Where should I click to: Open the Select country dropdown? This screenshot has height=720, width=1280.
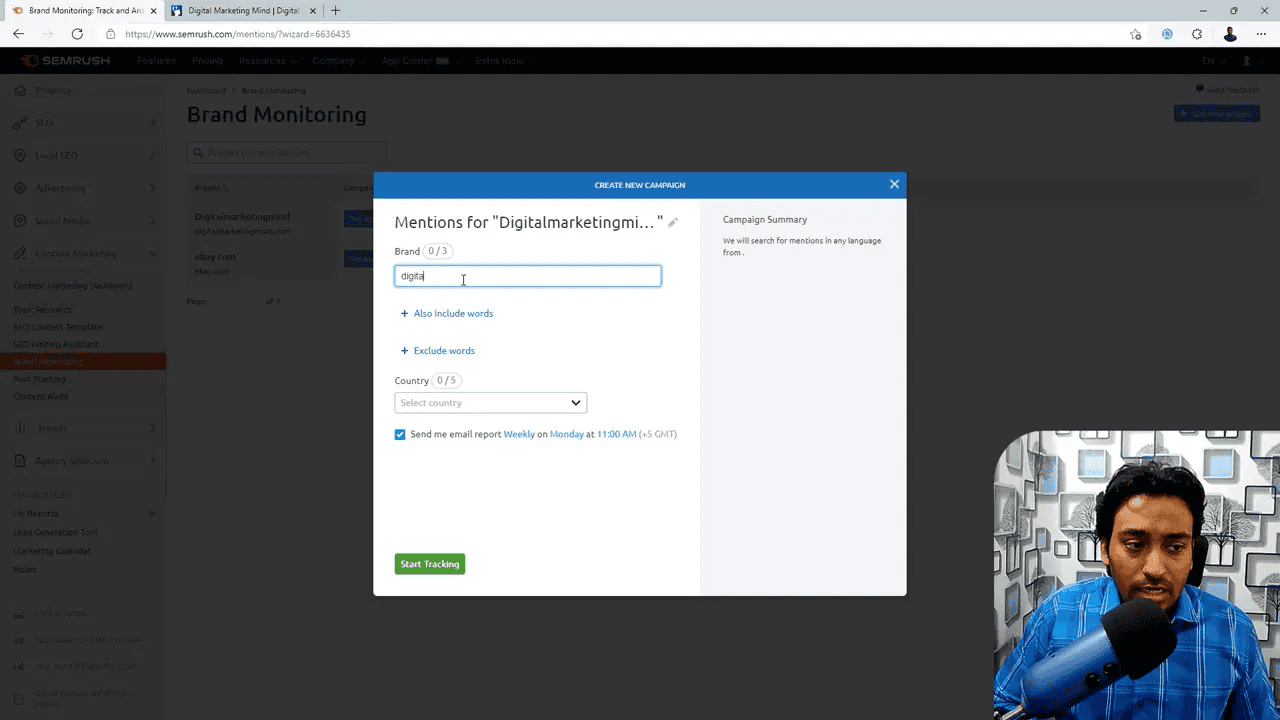coord(490,402)
